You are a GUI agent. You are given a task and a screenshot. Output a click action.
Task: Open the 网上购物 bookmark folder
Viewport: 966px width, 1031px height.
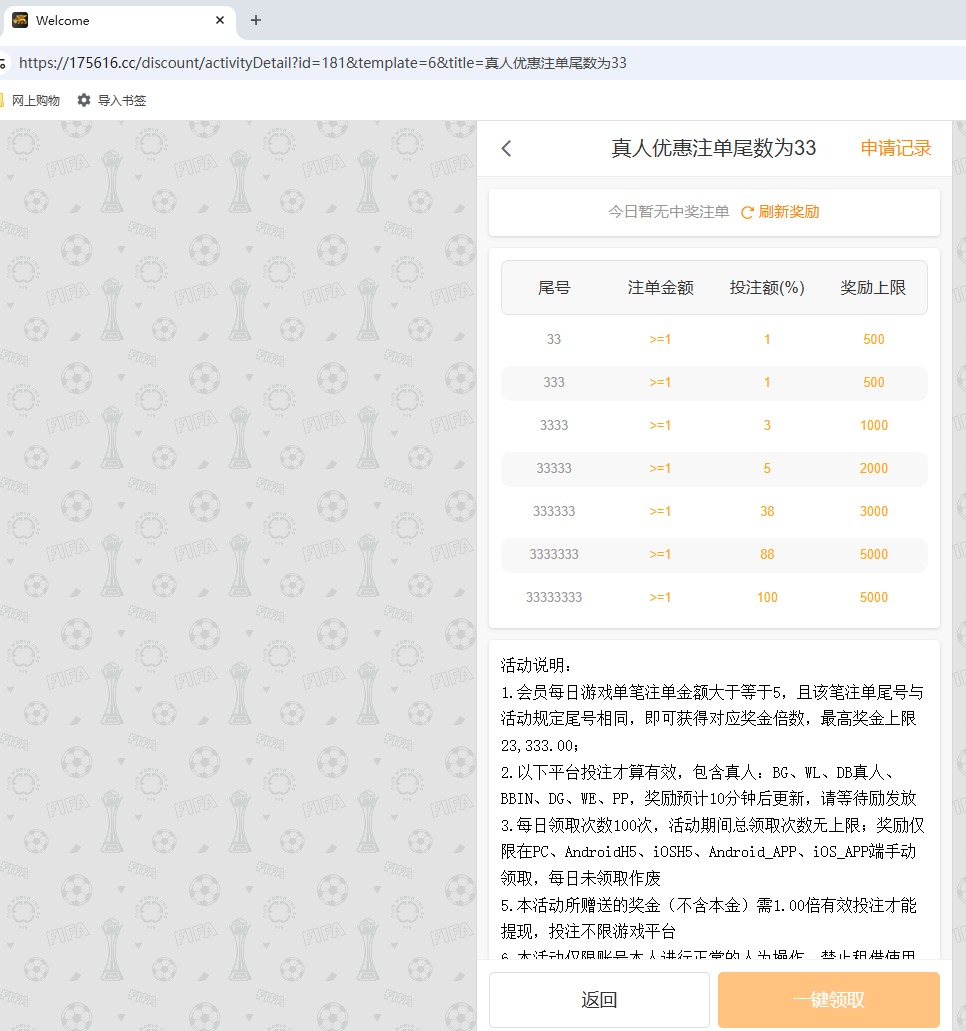tap(34, 100)
